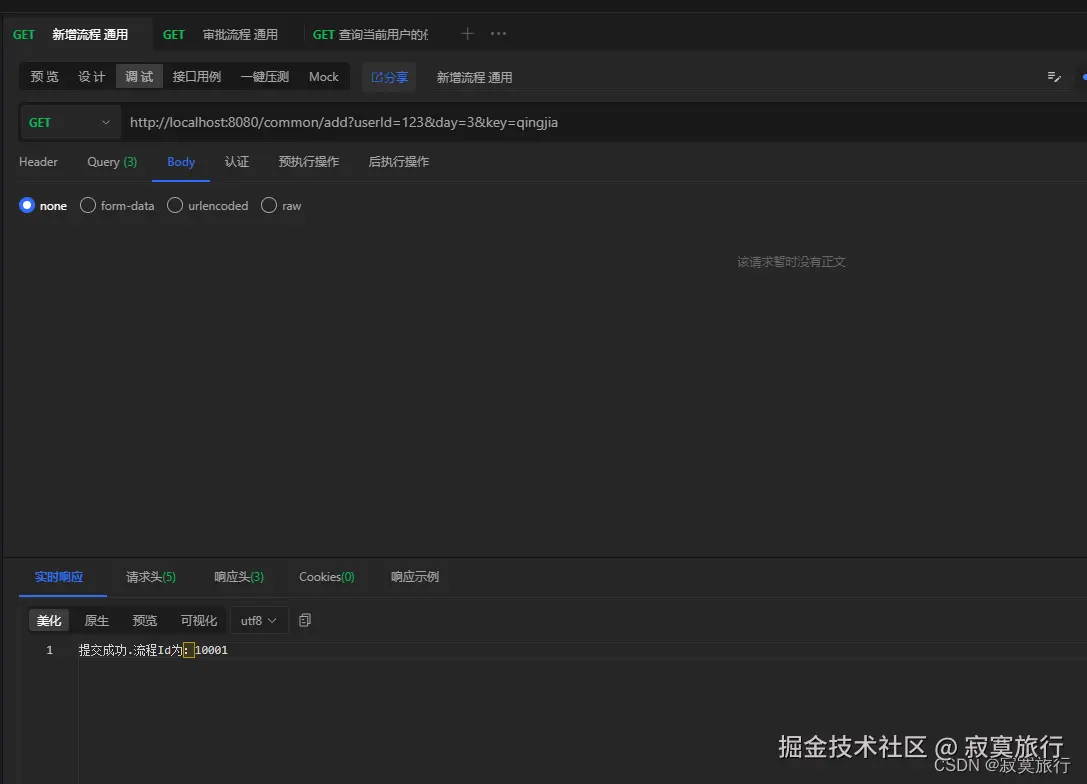Viewport: 1087px width, 784px height.
Task: Copy the response using the copy icon
Action: [x=305, y=620]
